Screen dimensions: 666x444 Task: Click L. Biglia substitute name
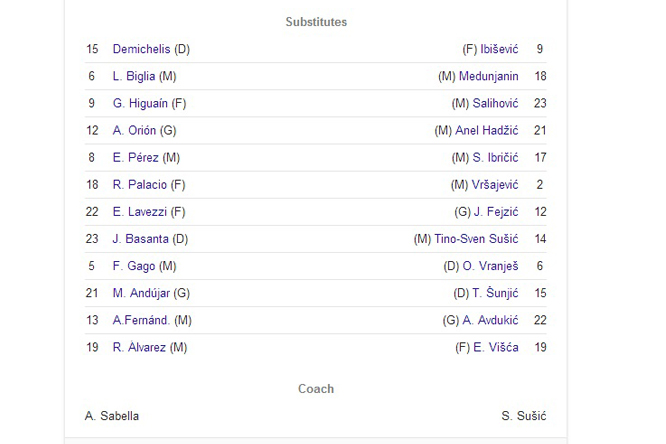coord(134,76)
